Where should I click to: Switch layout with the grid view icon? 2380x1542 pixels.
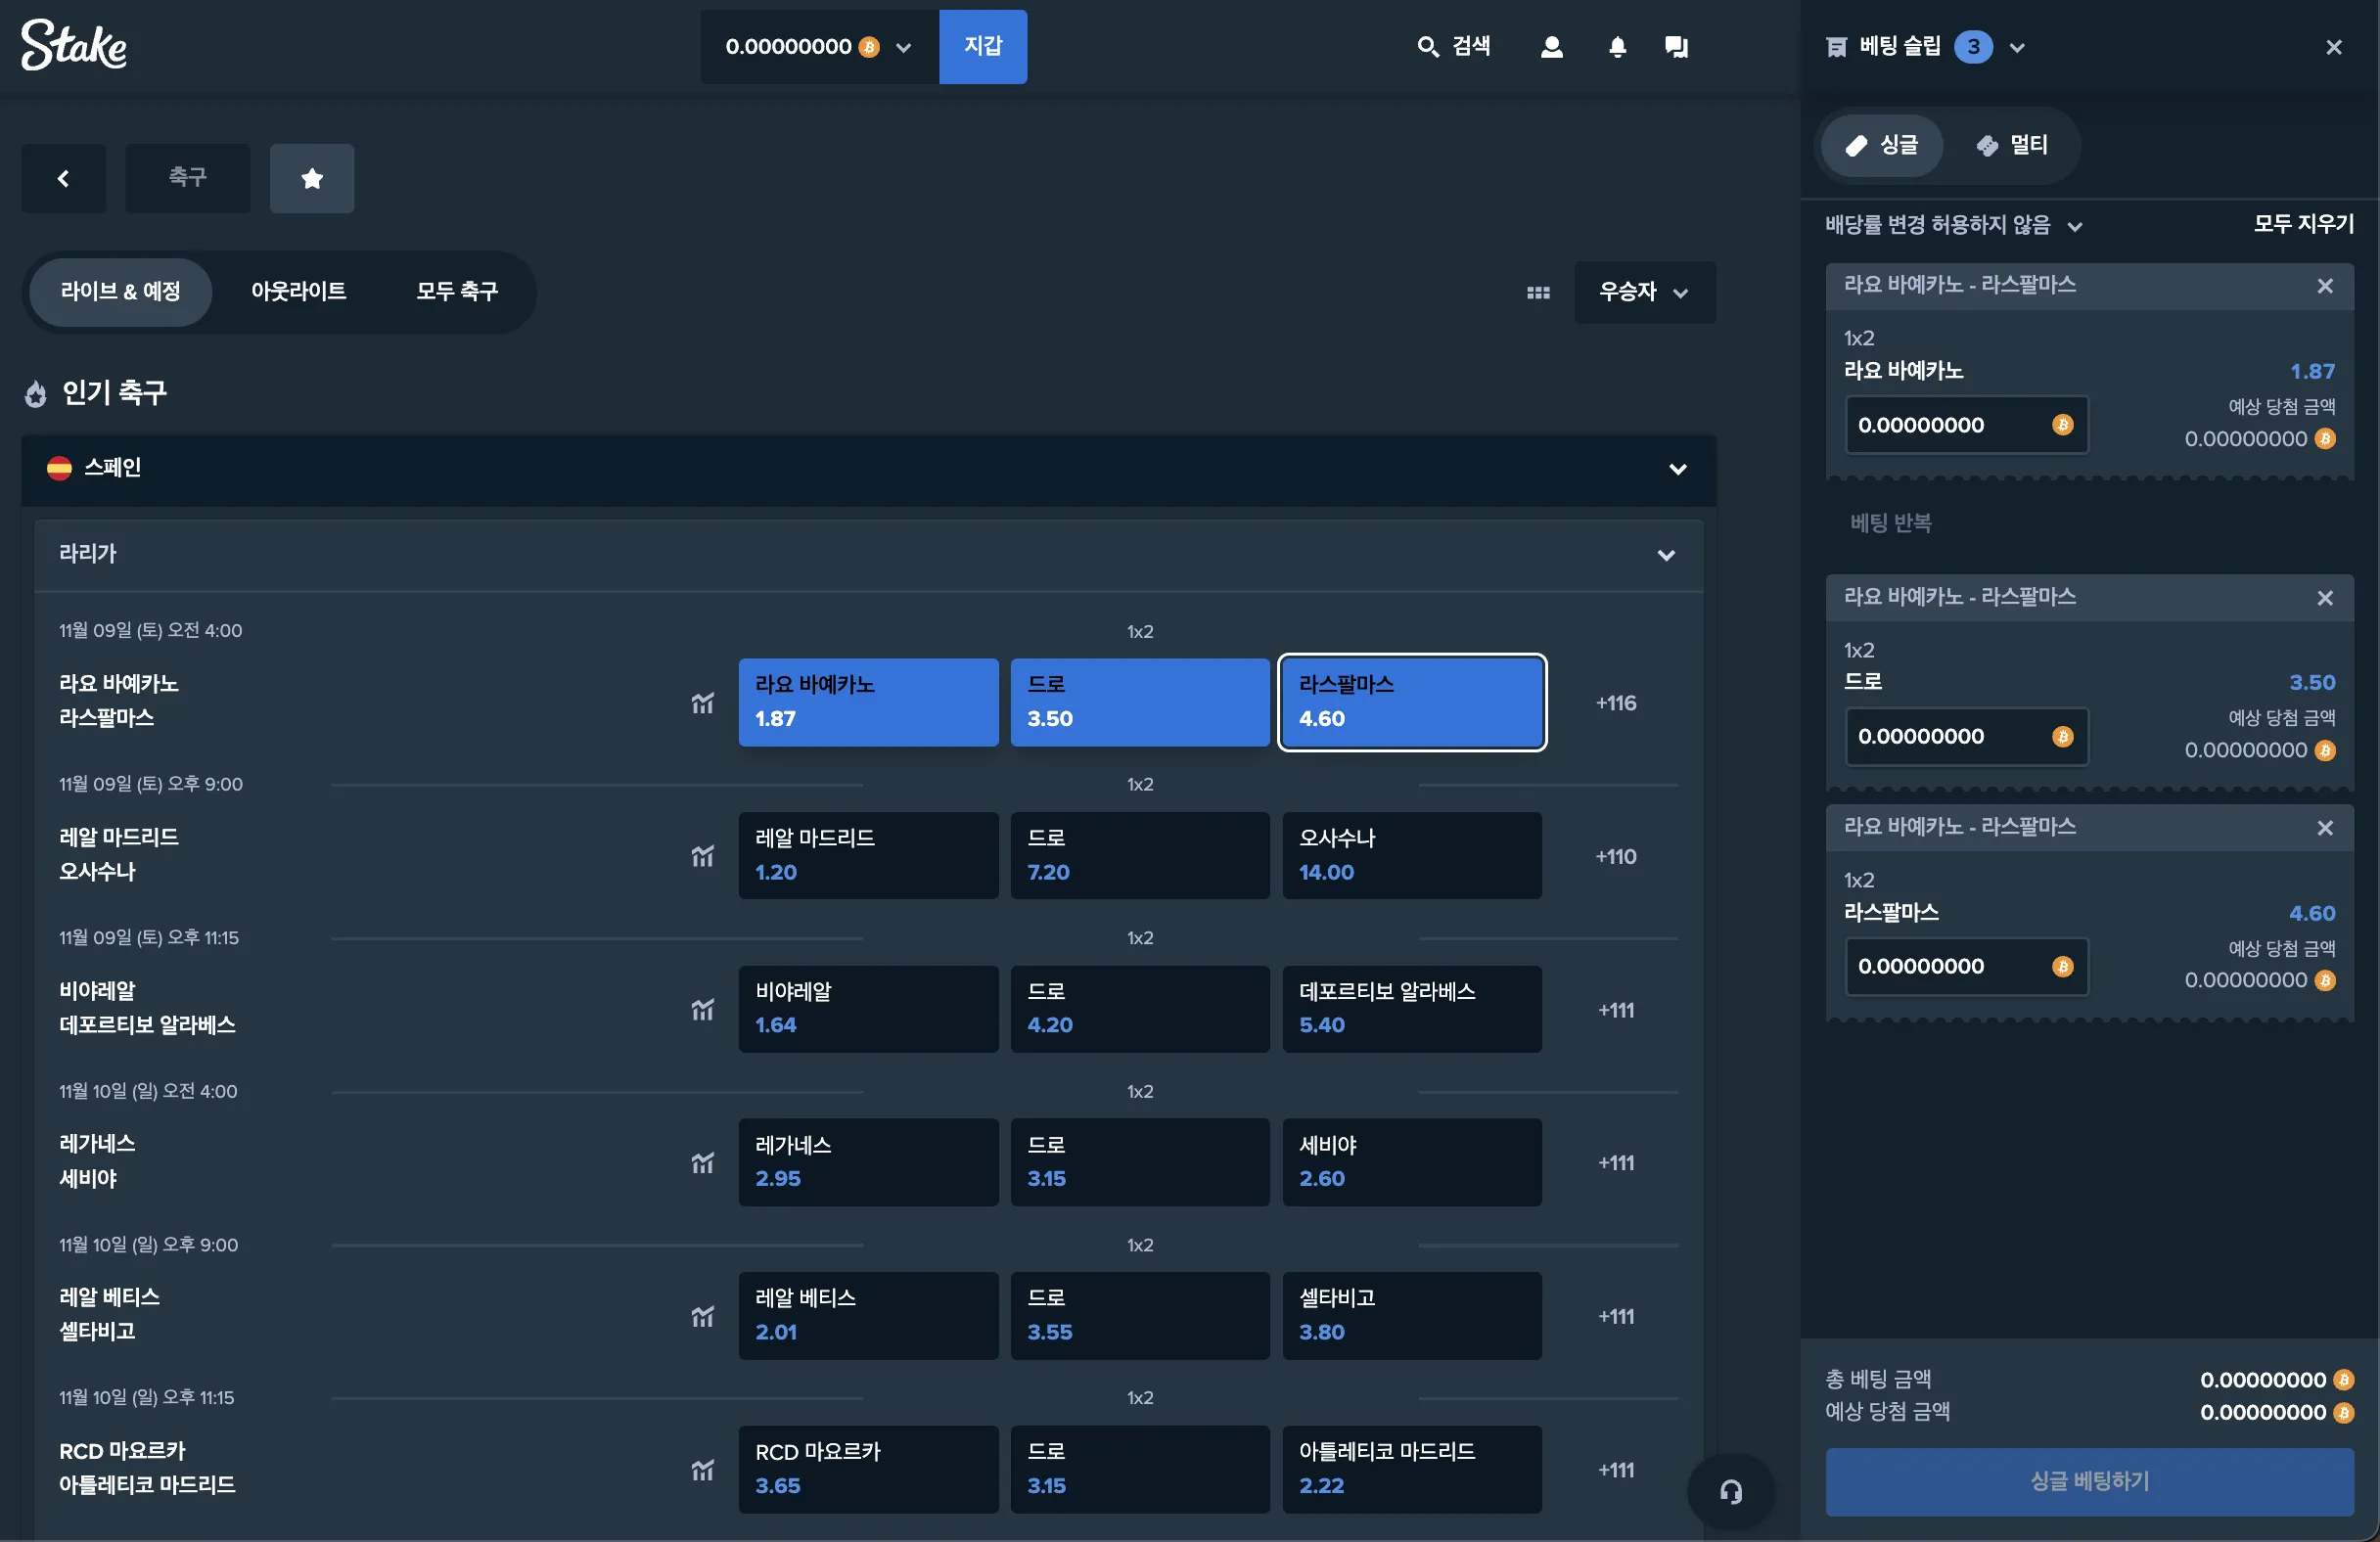(x=1538, y=292)
